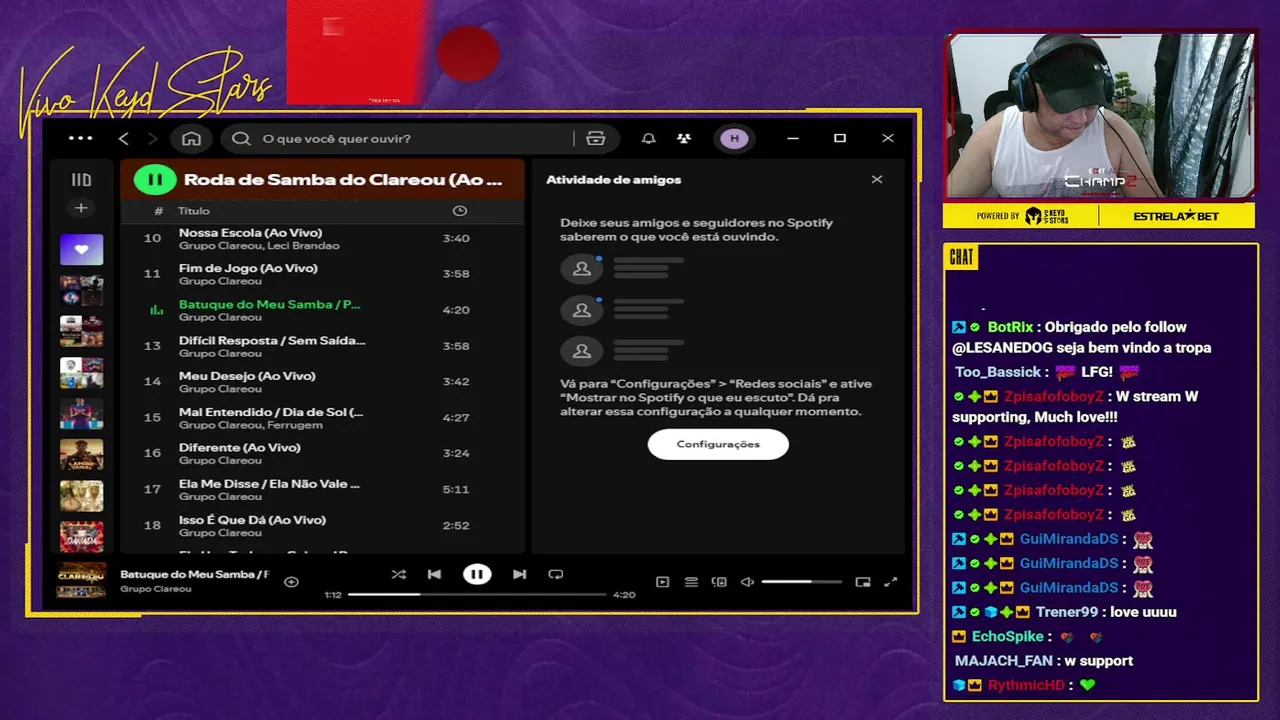Toggle the Friend Activity icon
Image resolution: width=1280 pixels, height=720 pixels.
pos(684,138)
